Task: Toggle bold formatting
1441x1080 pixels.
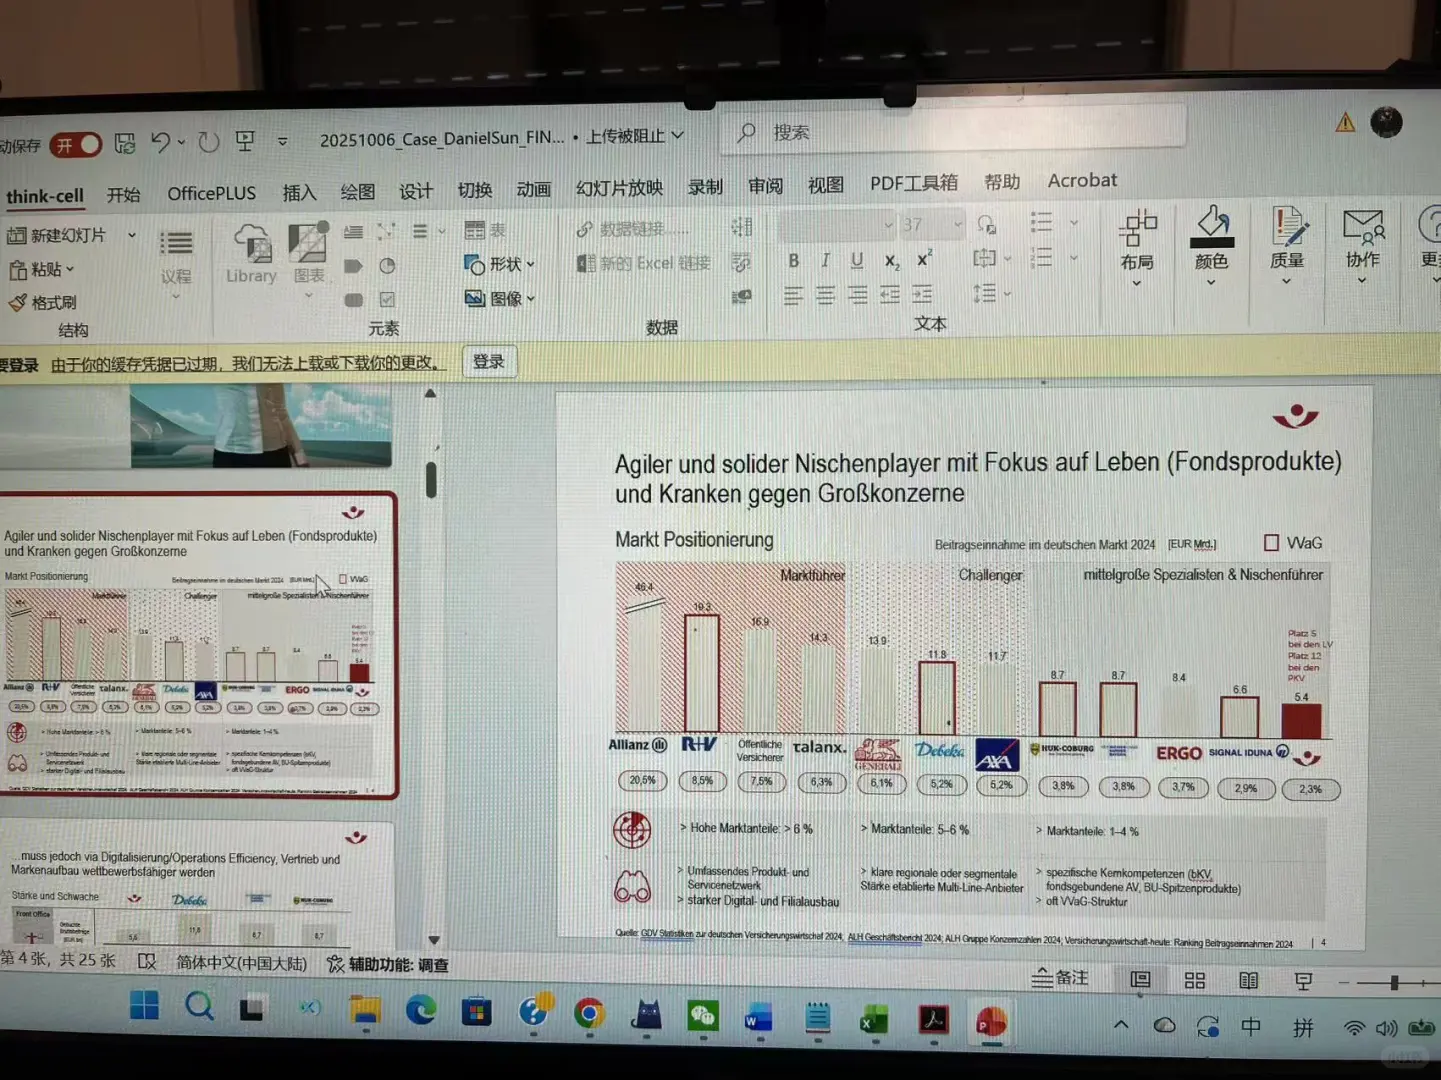Action: pyautogui.click(x=793, y=261)
